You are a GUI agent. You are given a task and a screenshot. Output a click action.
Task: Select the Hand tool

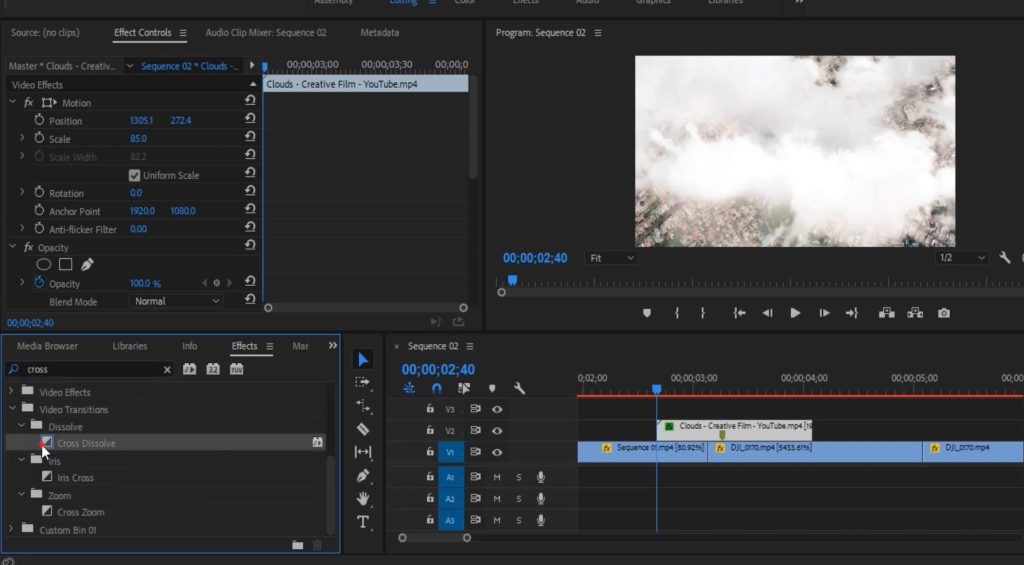363,499
